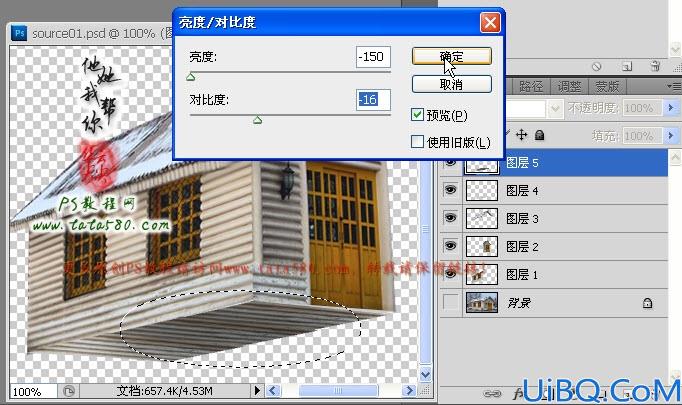Toggle the lock position cross-arrows icon

pos(522,135)
